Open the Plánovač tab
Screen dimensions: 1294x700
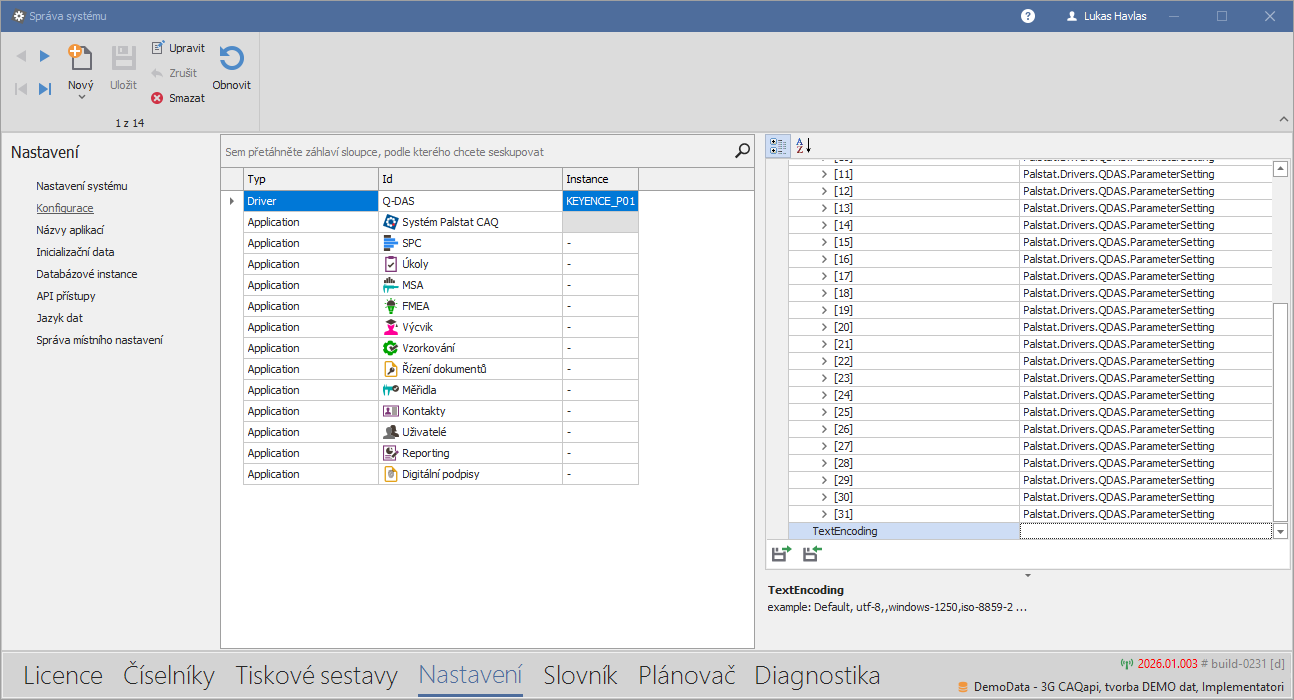(686, 675)
